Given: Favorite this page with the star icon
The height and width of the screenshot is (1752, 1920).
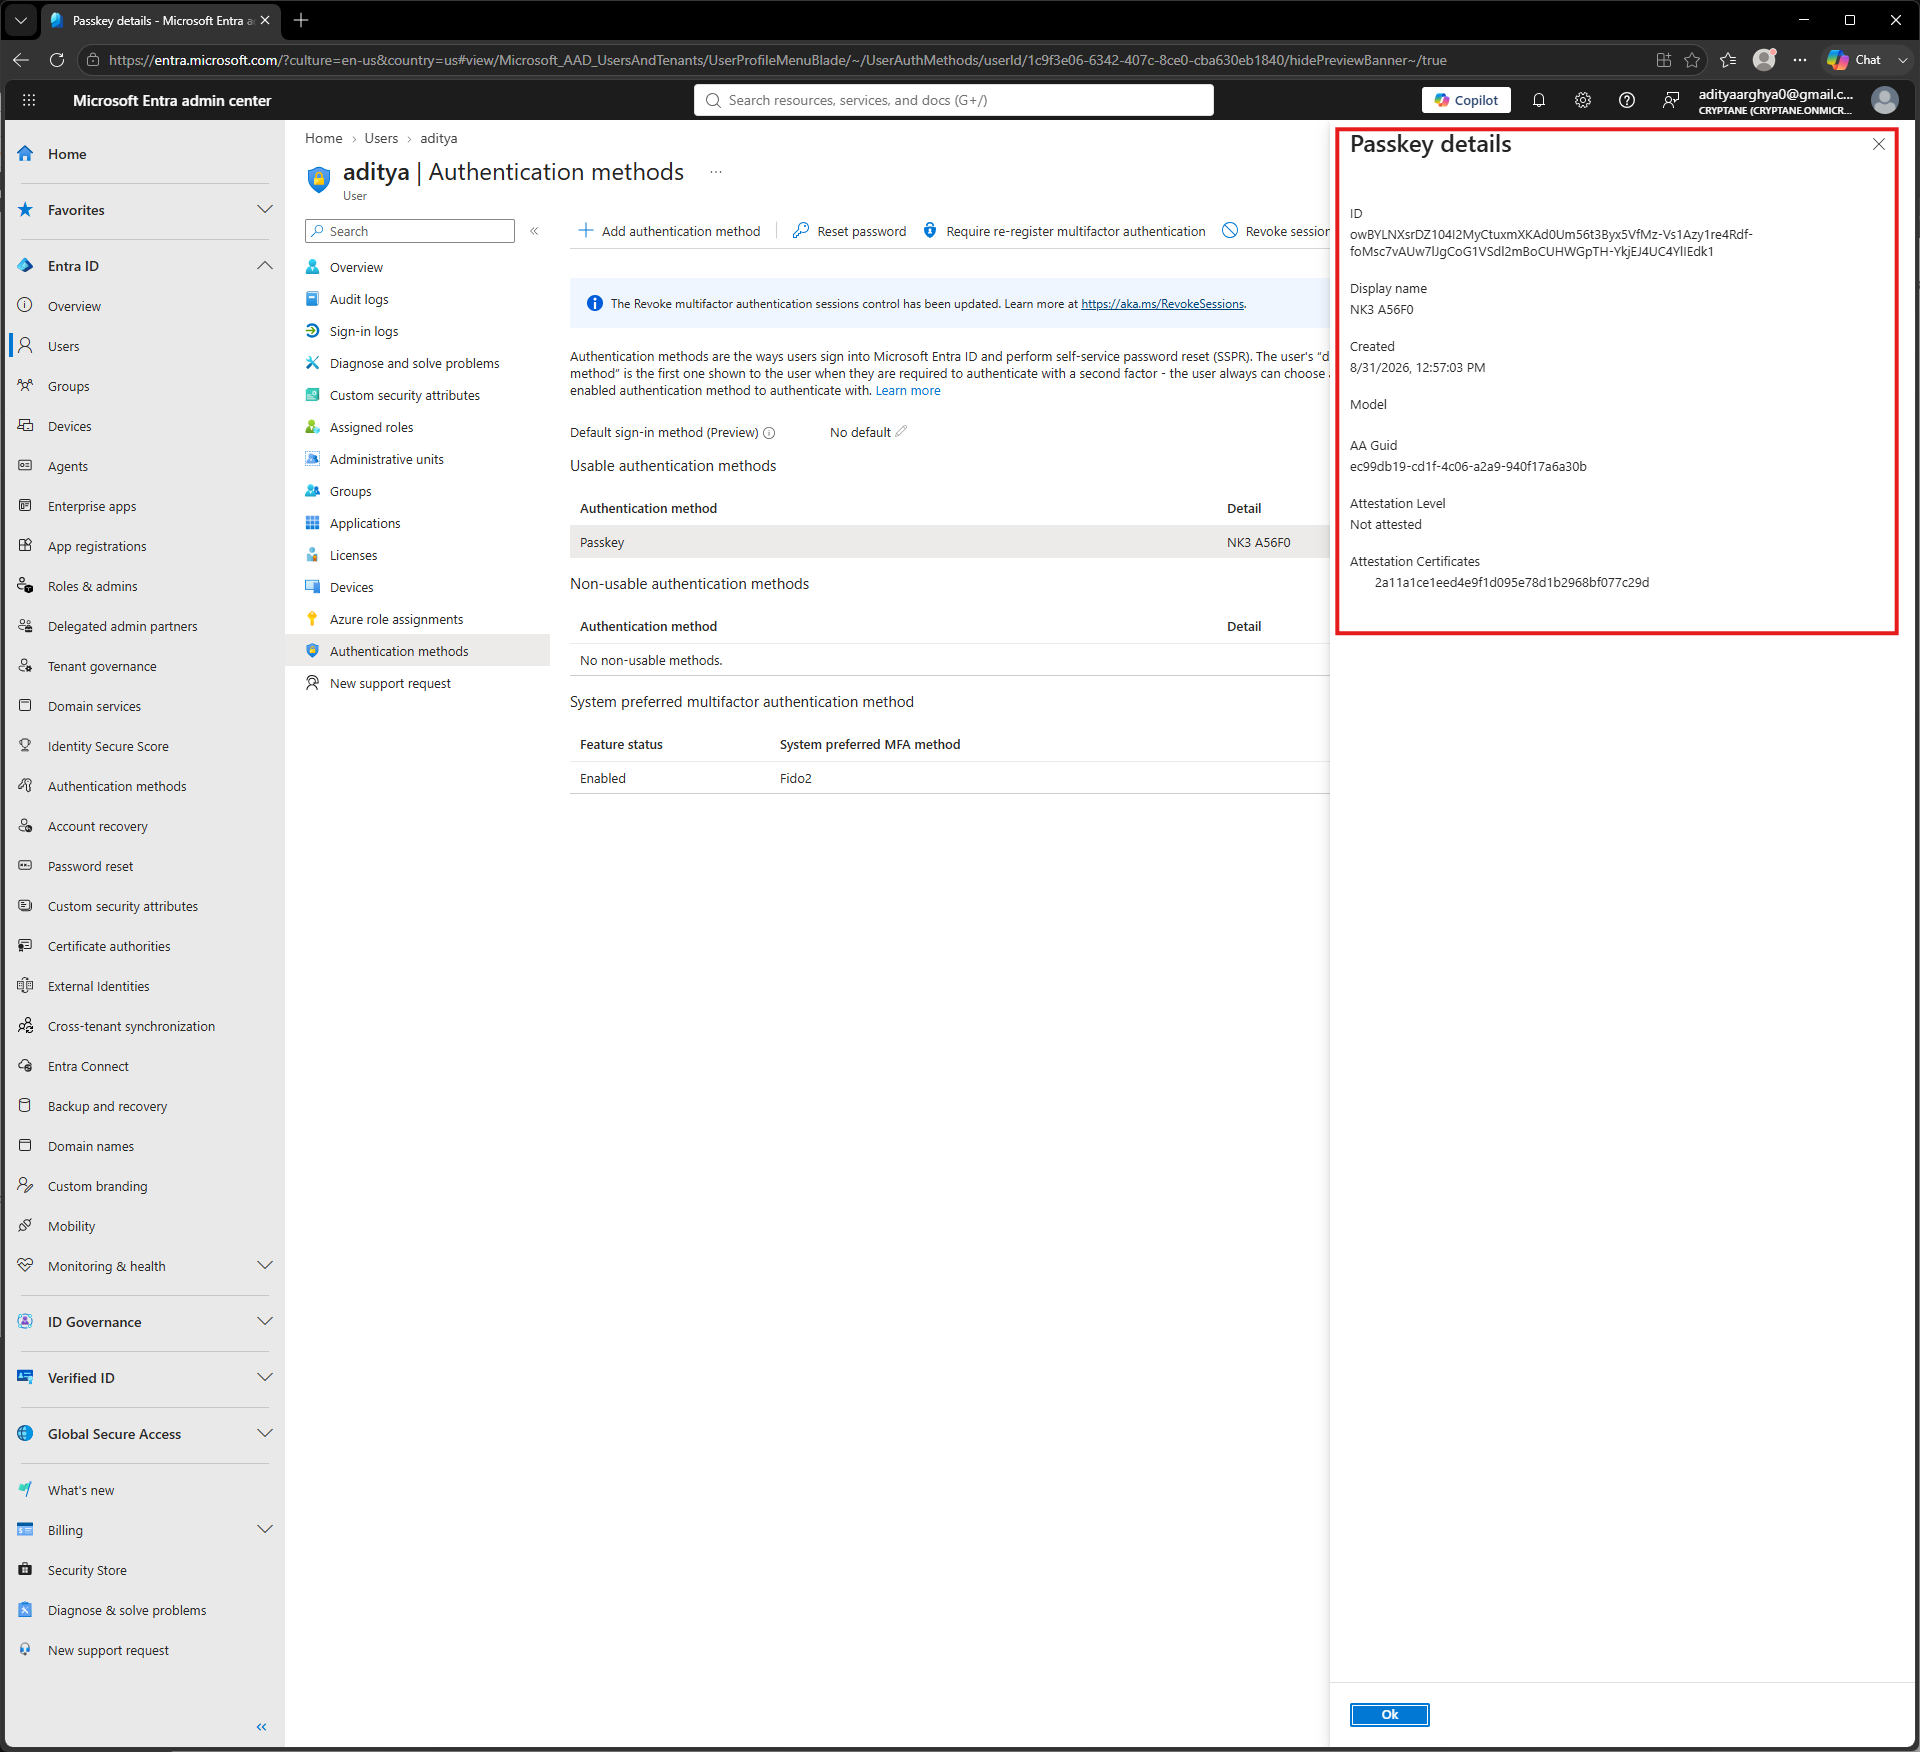Looking at the screenshot, I should [1692, 60].
